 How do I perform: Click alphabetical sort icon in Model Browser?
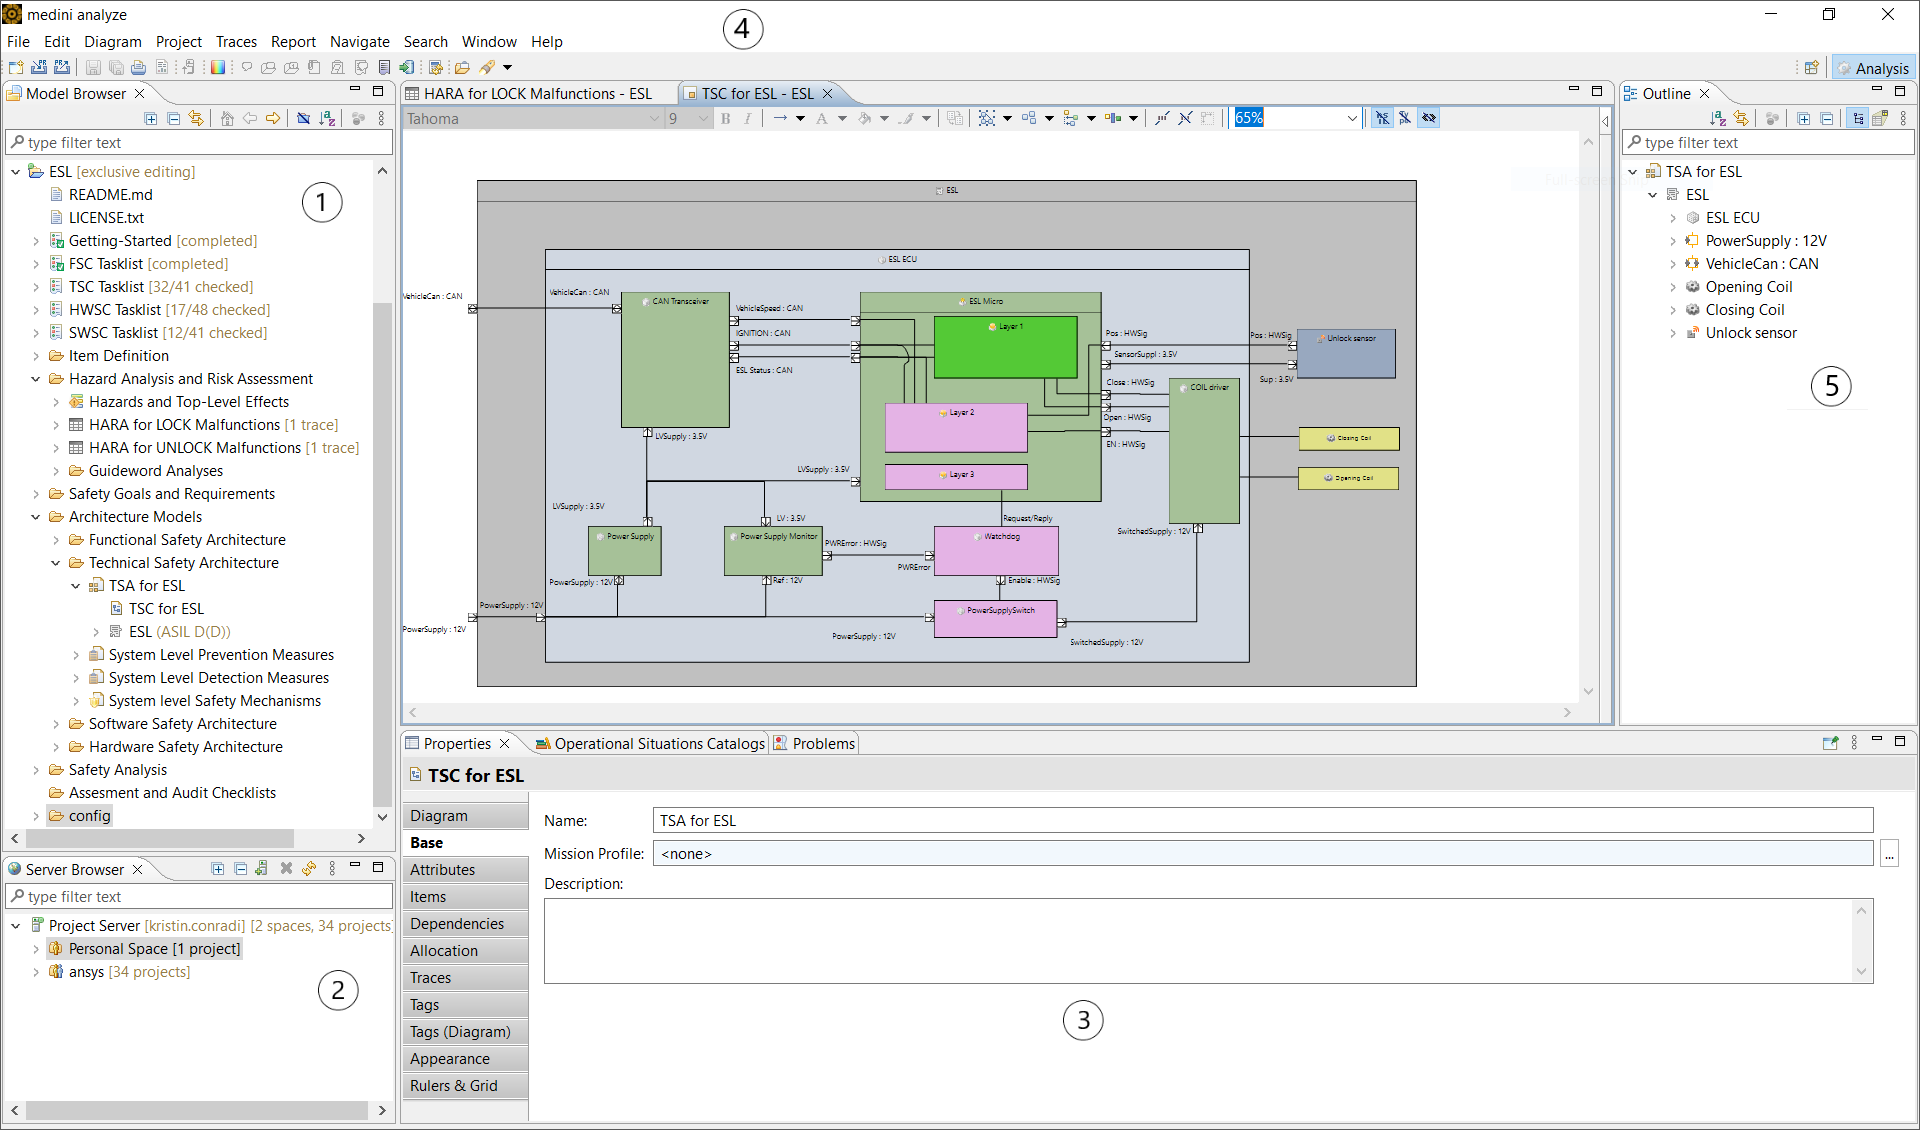pyautogui.click(x=327, y=118)
